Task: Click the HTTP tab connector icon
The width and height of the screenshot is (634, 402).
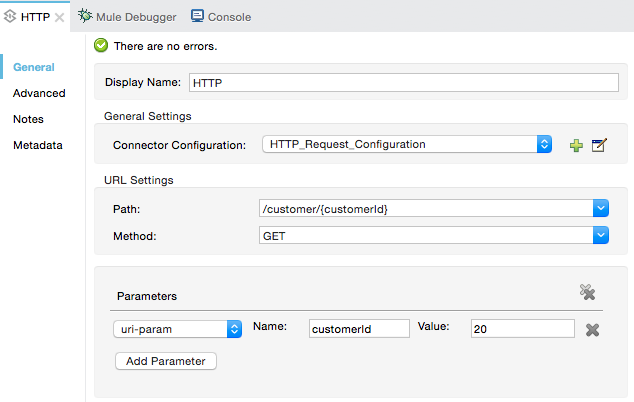Action: [10, 17]
